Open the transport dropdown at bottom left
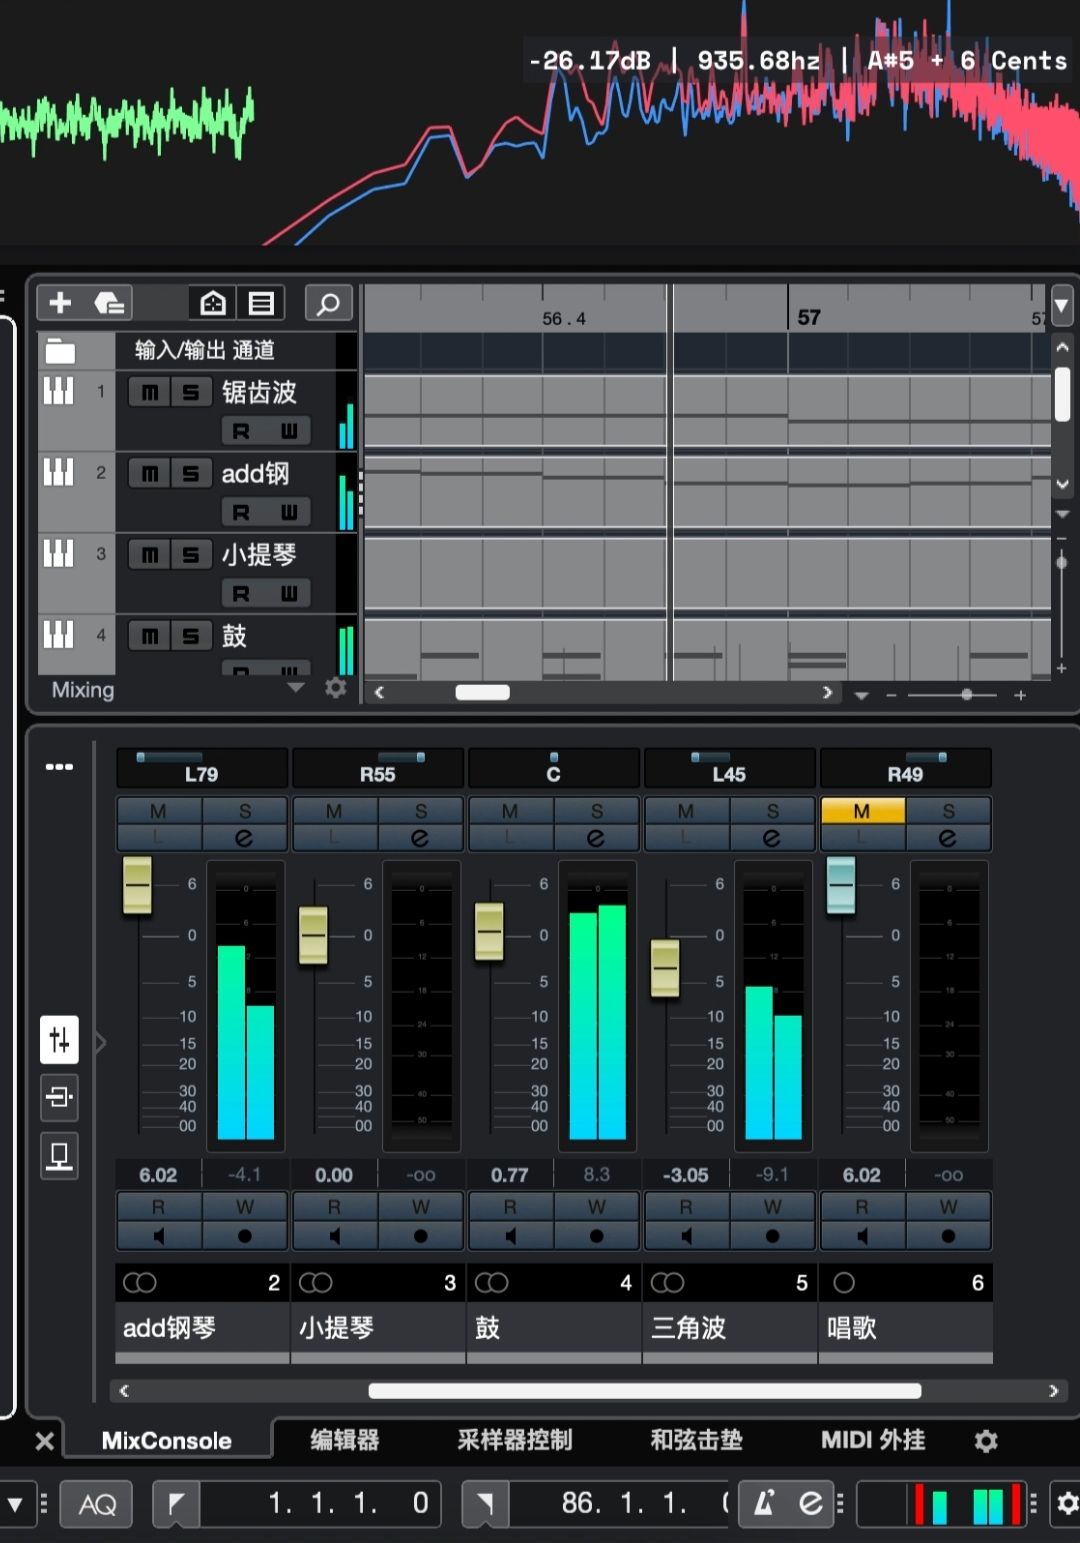Viewport: 1080px width, 1543px height. click(x=15, y=1504)
